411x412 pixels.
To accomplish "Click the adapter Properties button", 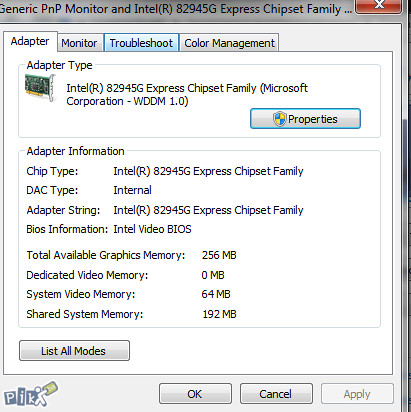I will pyautogui.click(x=305, y=119).
